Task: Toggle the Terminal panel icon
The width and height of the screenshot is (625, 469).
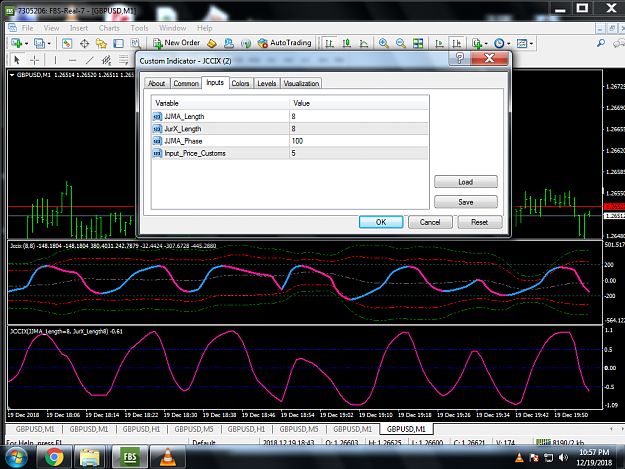Action: pos(118,43)
